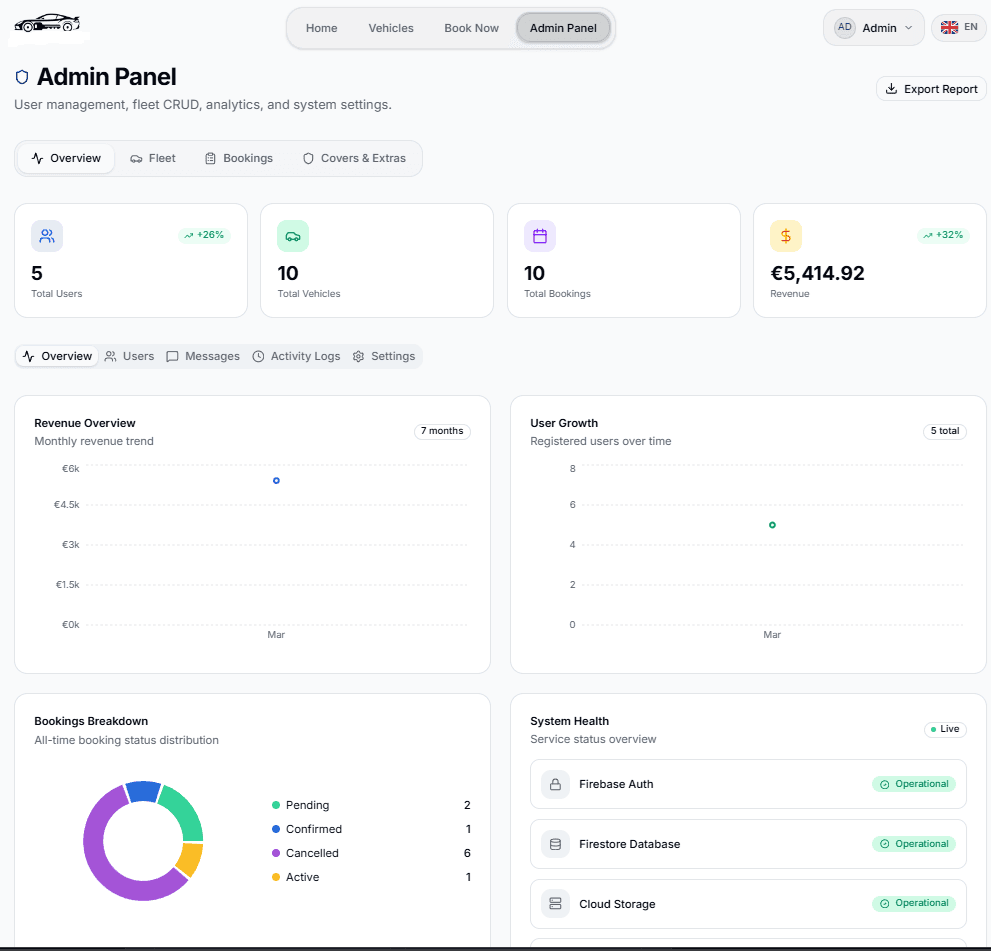Open the EN language selector
Screen dimensions: 991x951
[957, 27]
